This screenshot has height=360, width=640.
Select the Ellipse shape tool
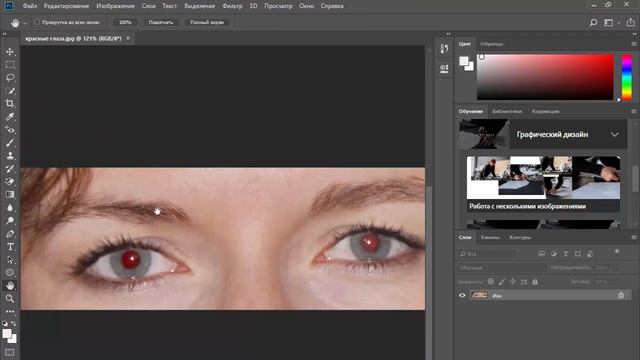tap(10, 273)
